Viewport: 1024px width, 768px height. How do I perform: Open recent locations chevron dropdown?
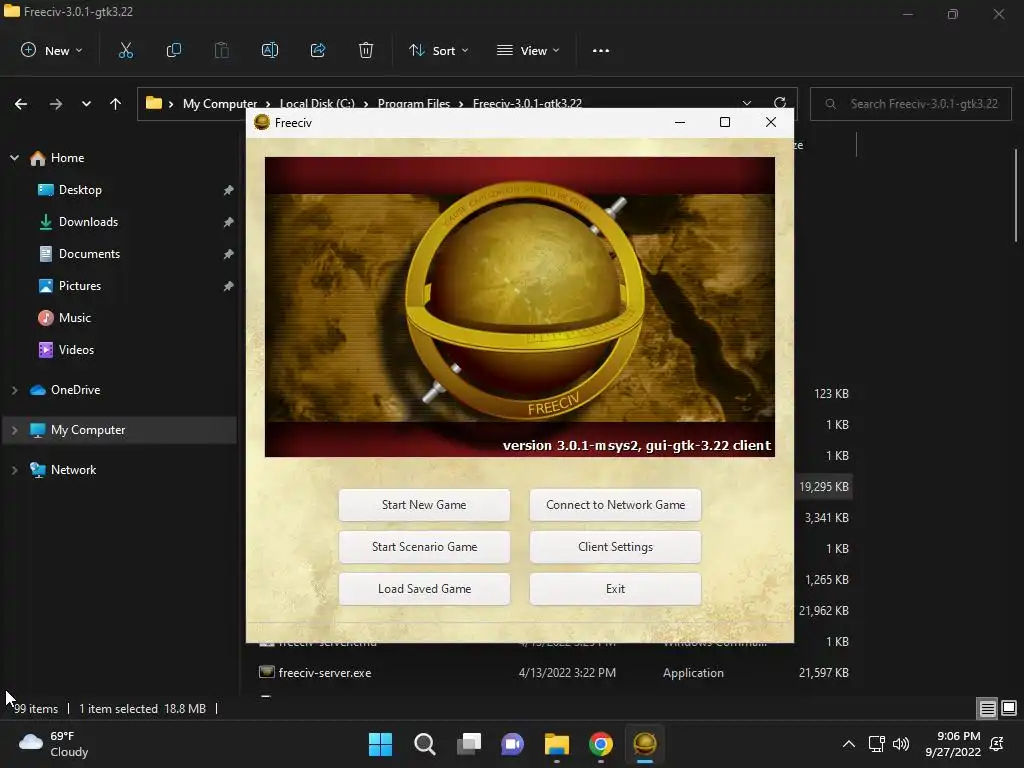coord(86,104)
